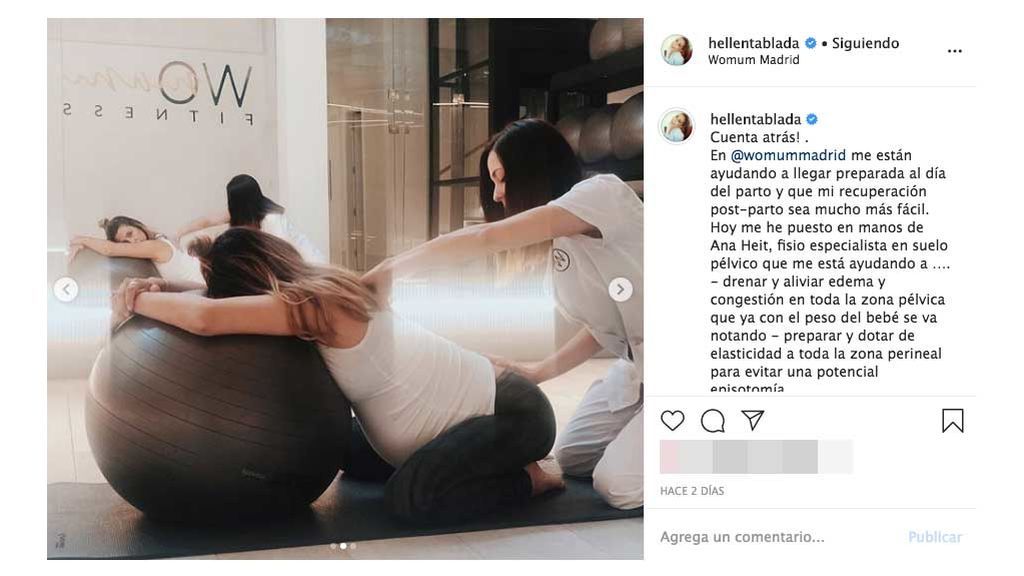Click verified badge next to header username

tap(810, 43)
